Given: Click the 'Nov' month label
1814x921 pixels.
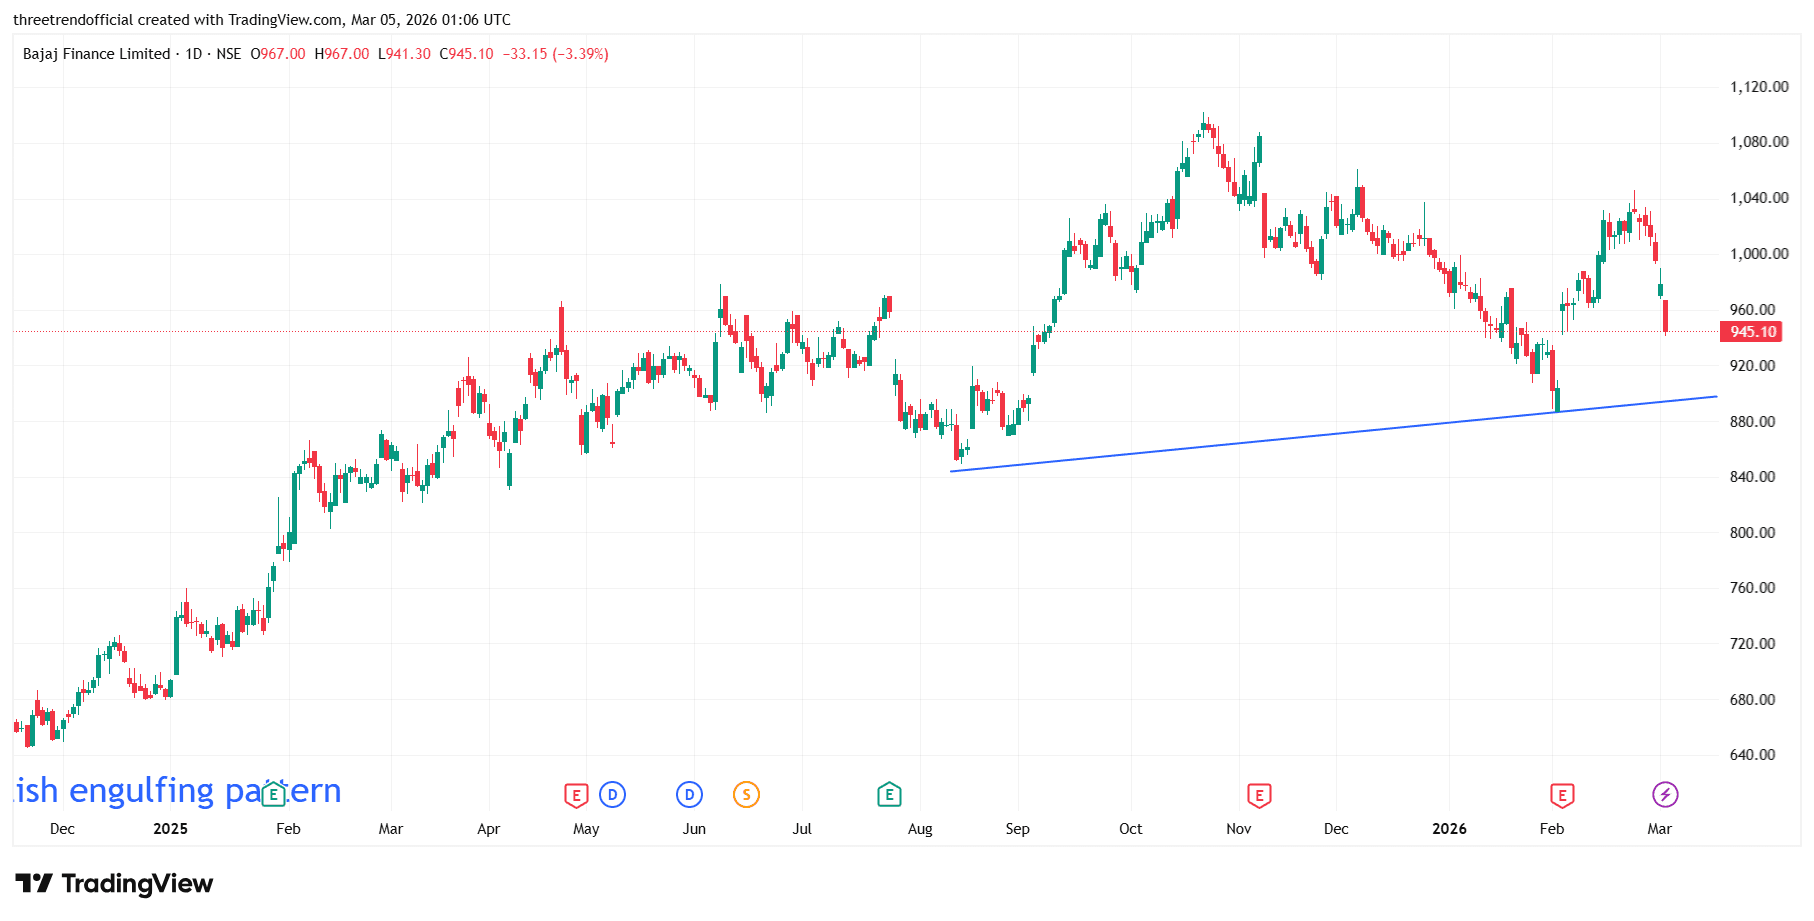Looking at the screenshot, I should pyautogui.click(x=1238, y=829).
